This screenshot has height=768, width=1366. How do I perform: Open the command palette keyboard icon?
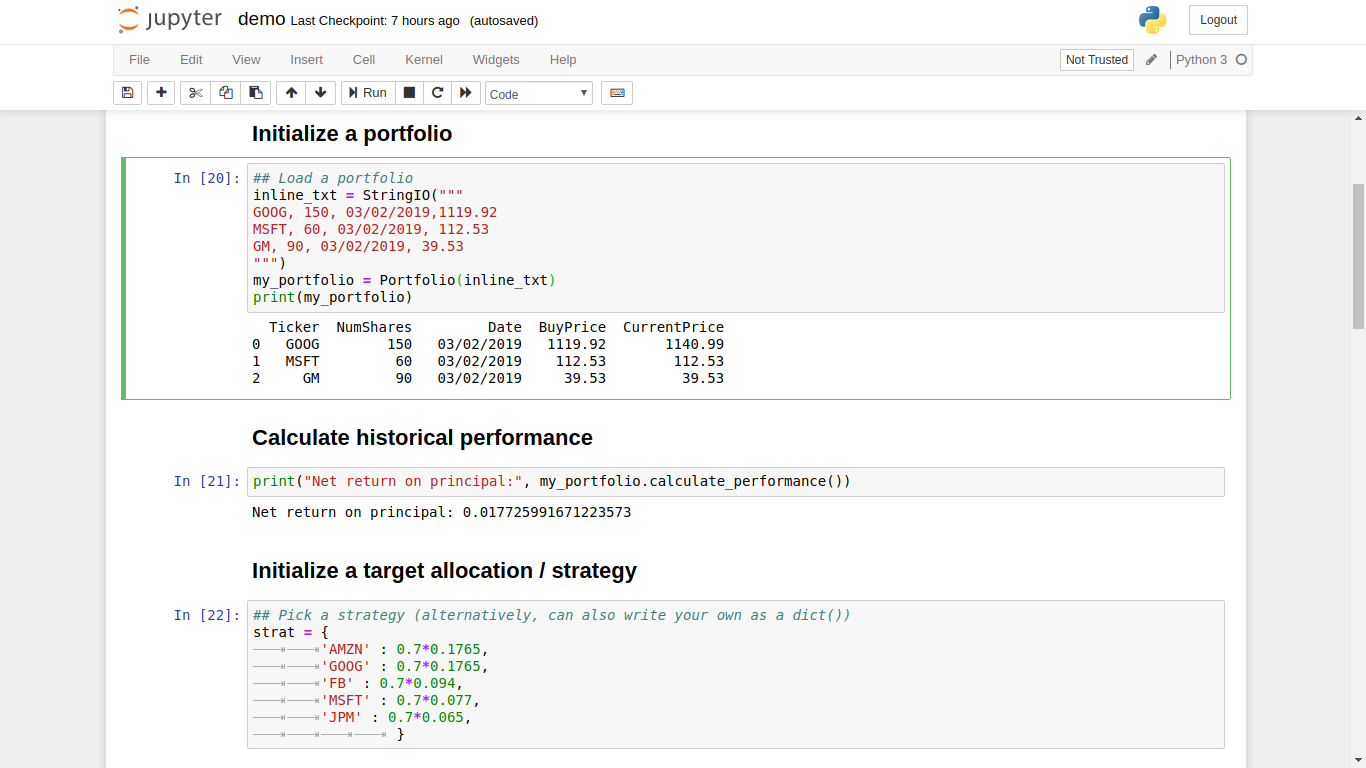[617, 93]
